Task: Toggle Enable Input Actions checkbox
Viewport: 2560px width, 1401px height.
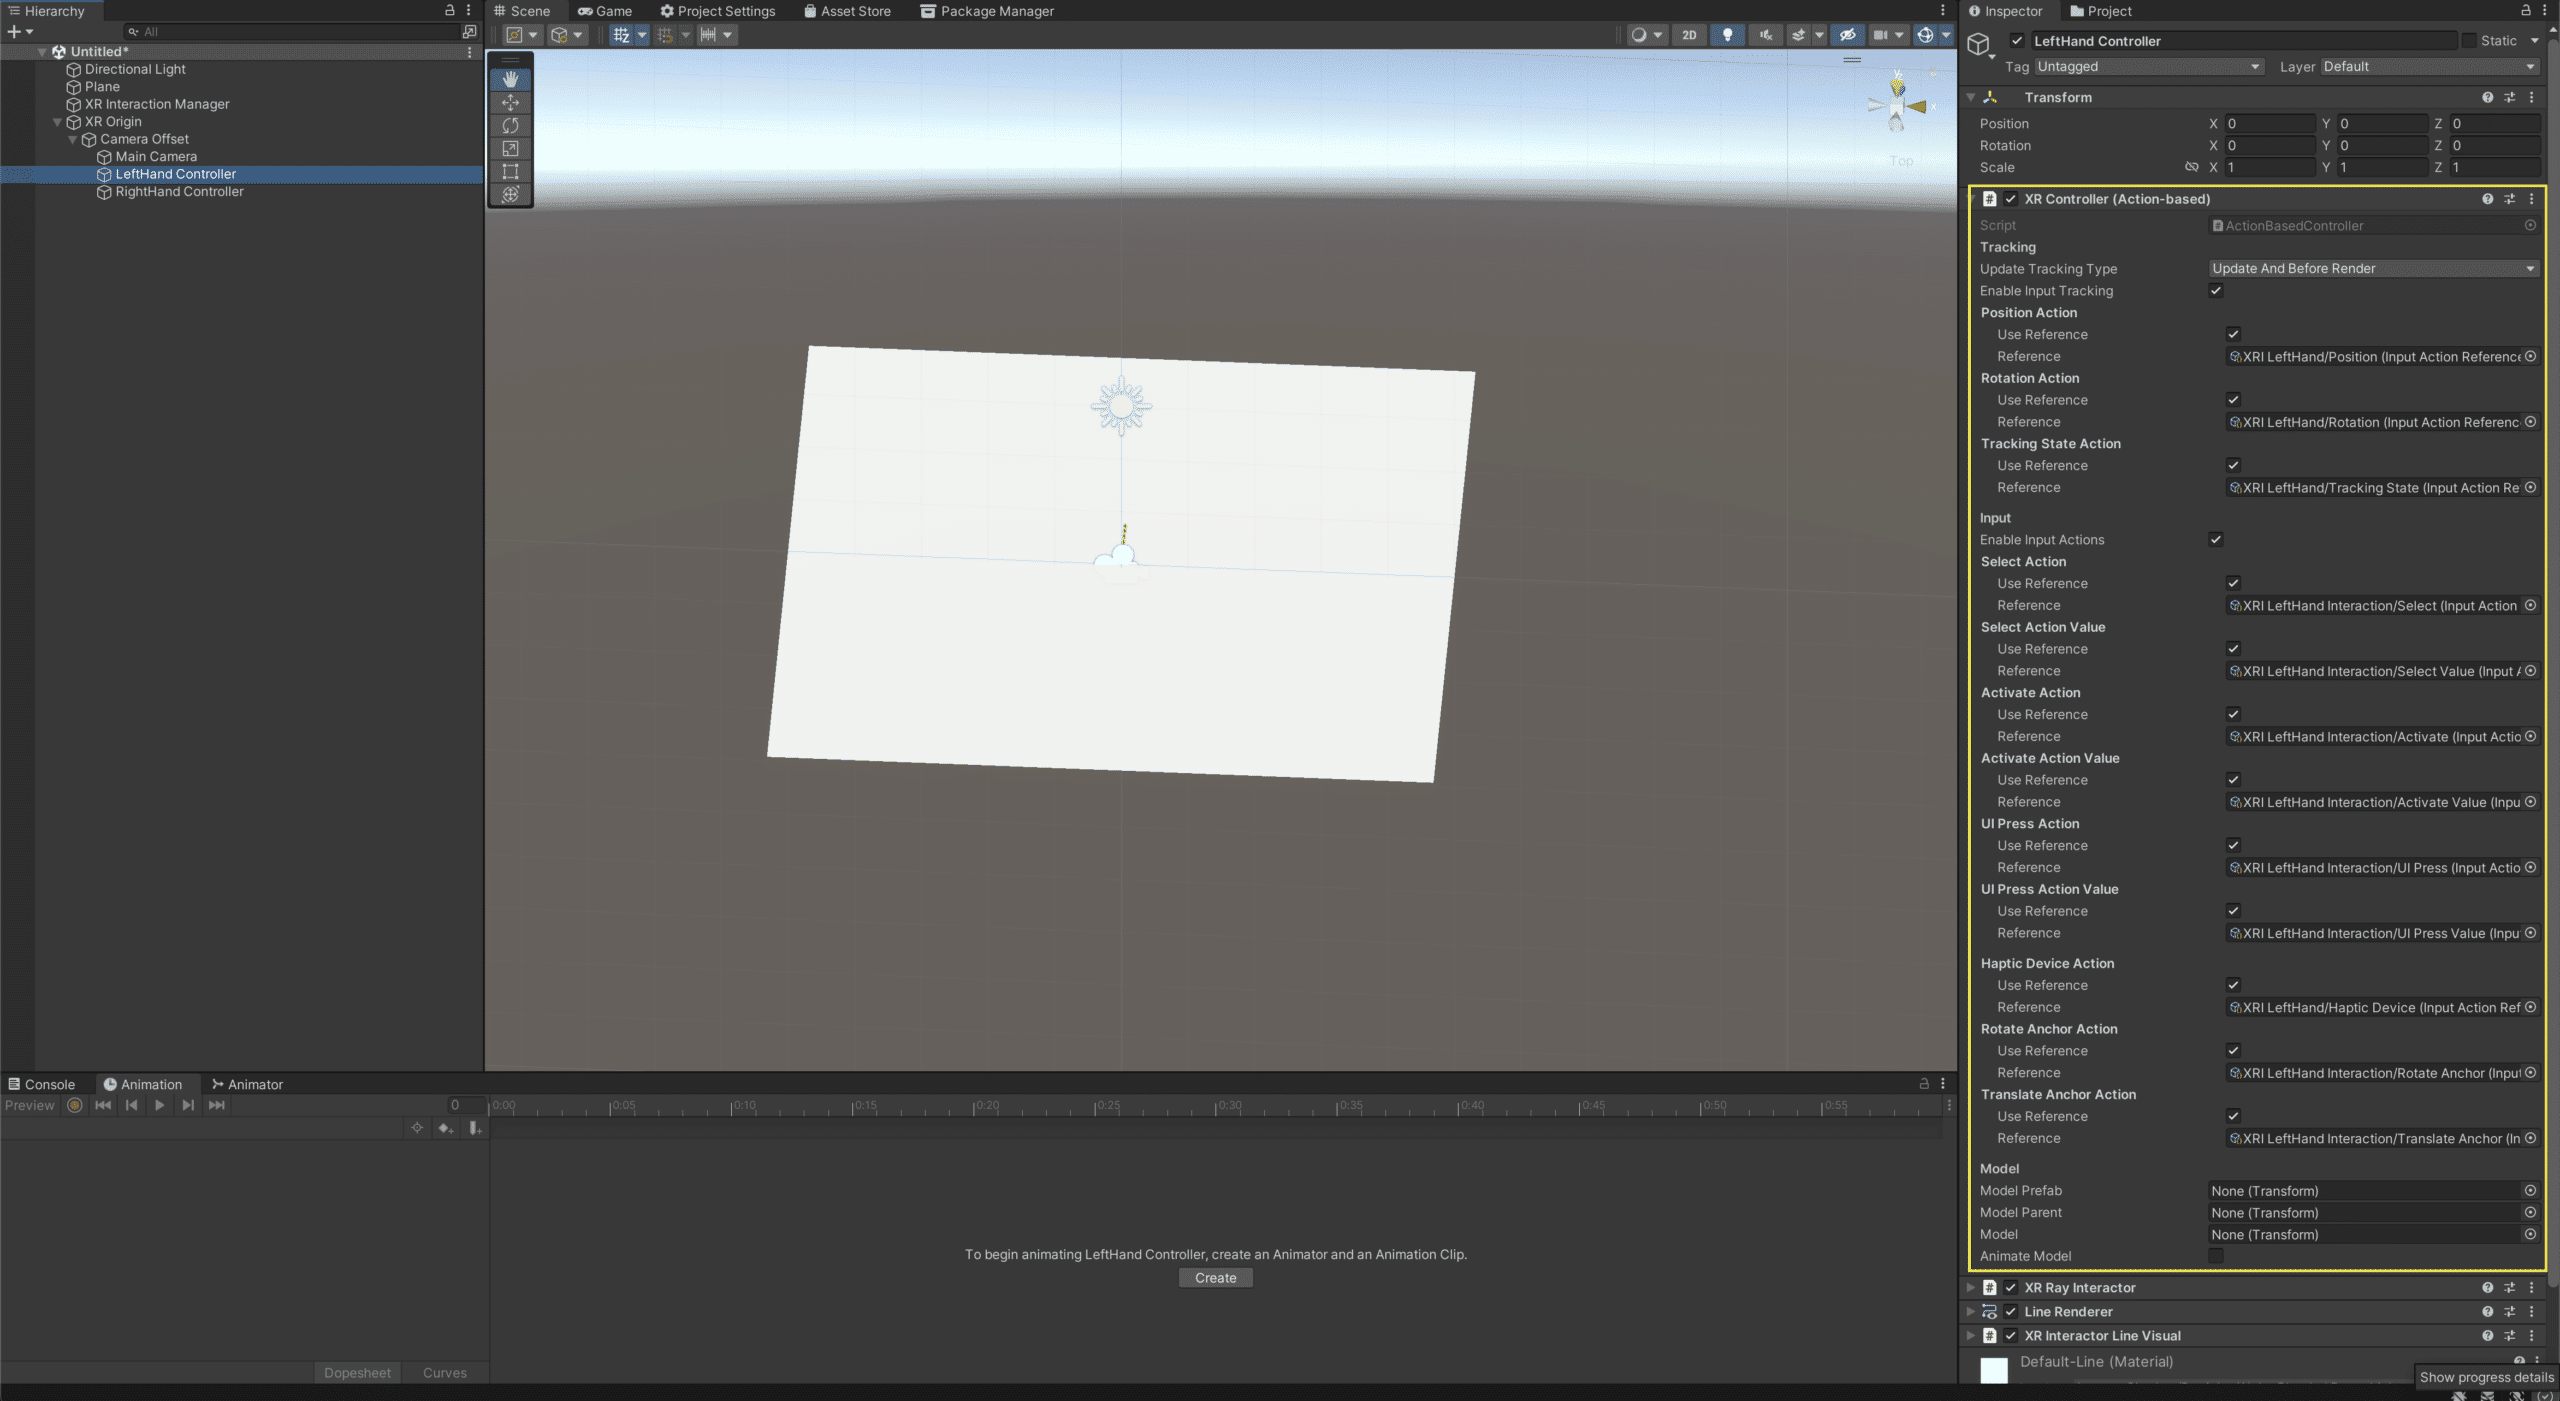Action: 2216,540
